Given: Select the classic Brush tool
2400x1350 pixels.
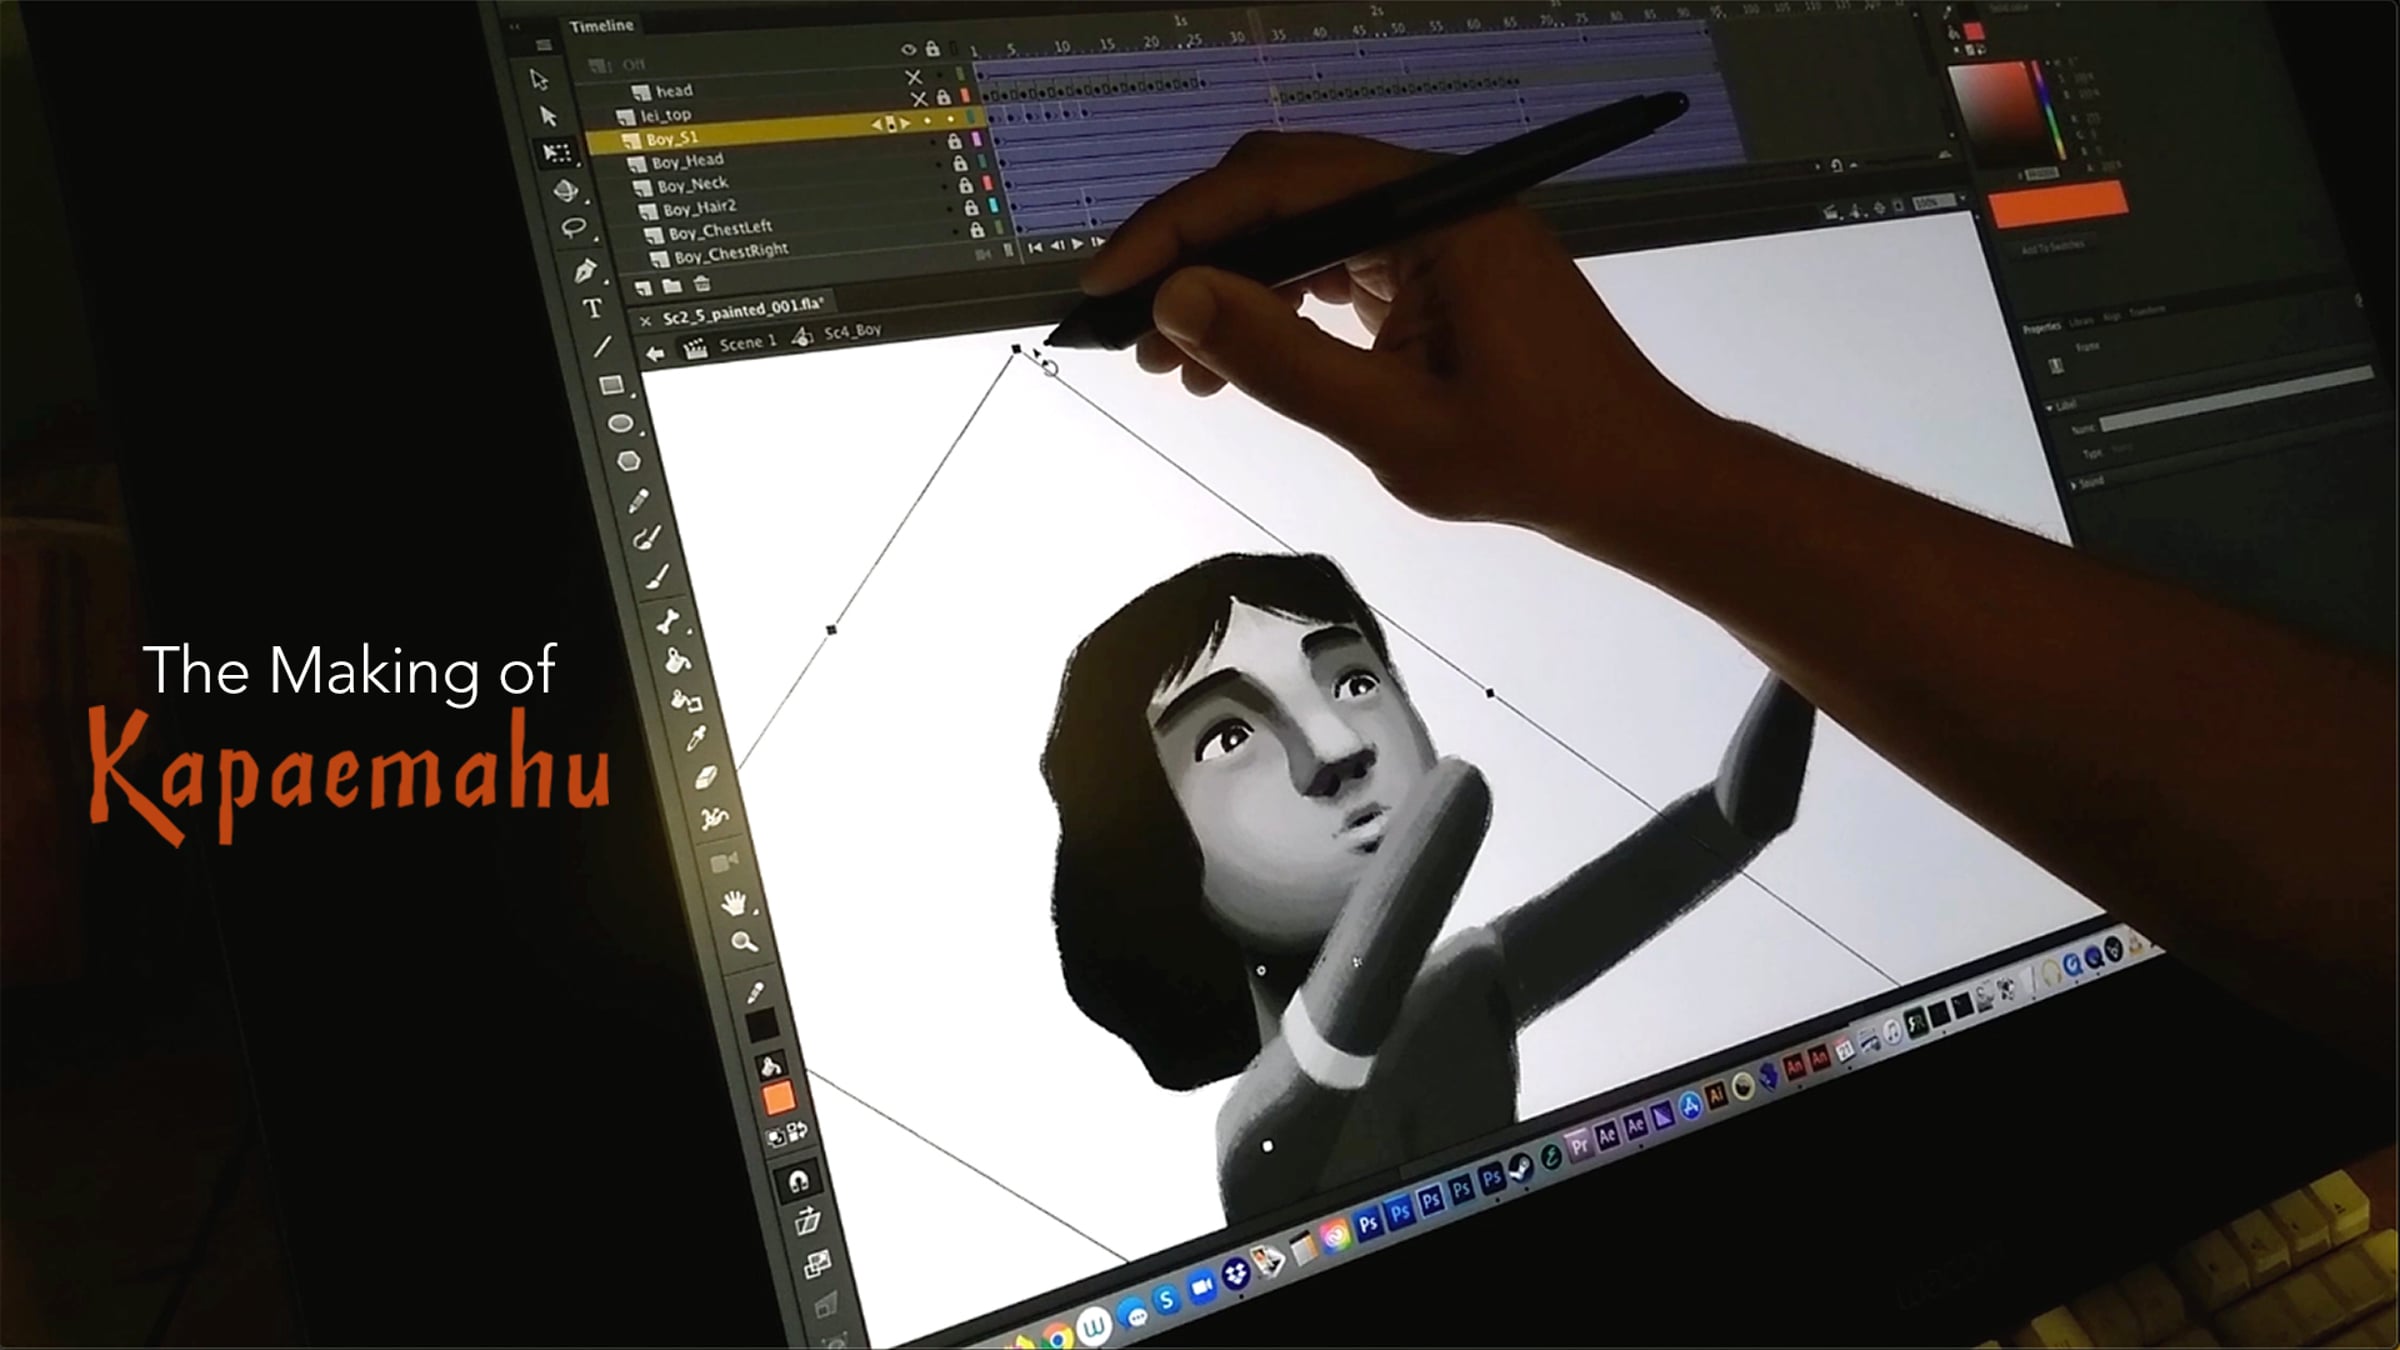Looking at the screenshot, I should coord(656,577).
